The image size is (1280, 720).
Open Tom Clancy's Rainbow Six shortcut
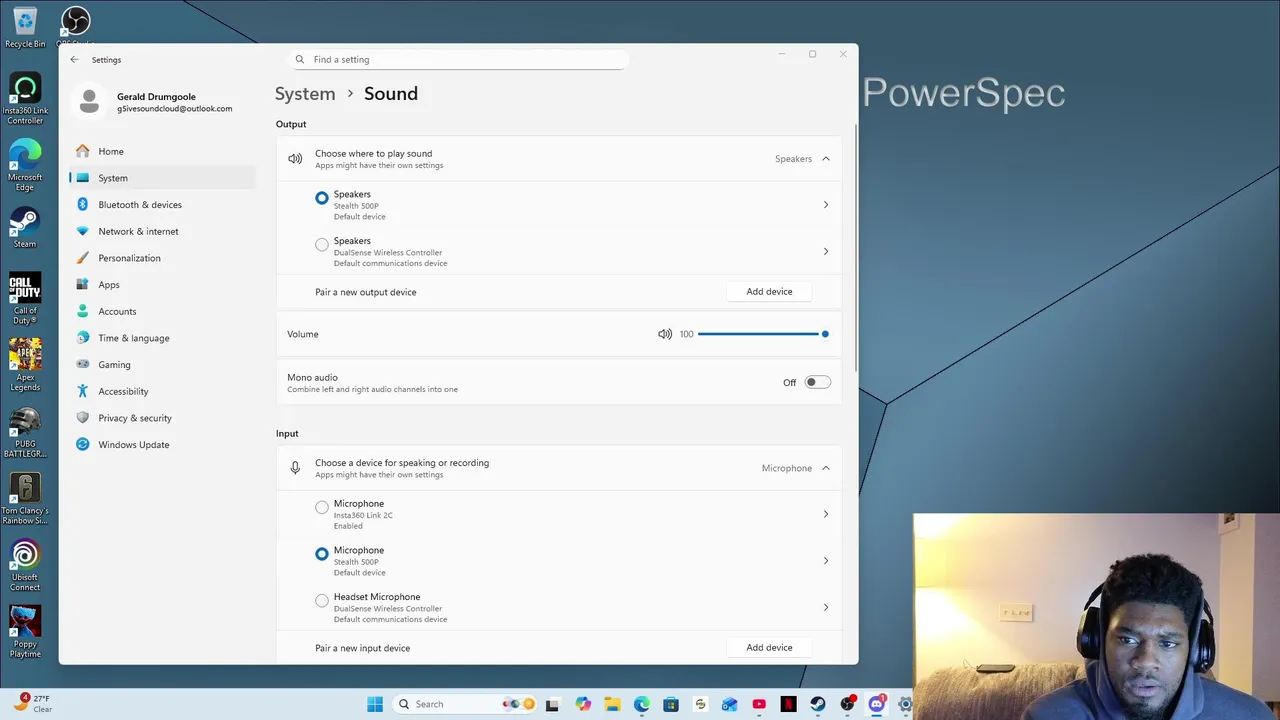[25, 500]
